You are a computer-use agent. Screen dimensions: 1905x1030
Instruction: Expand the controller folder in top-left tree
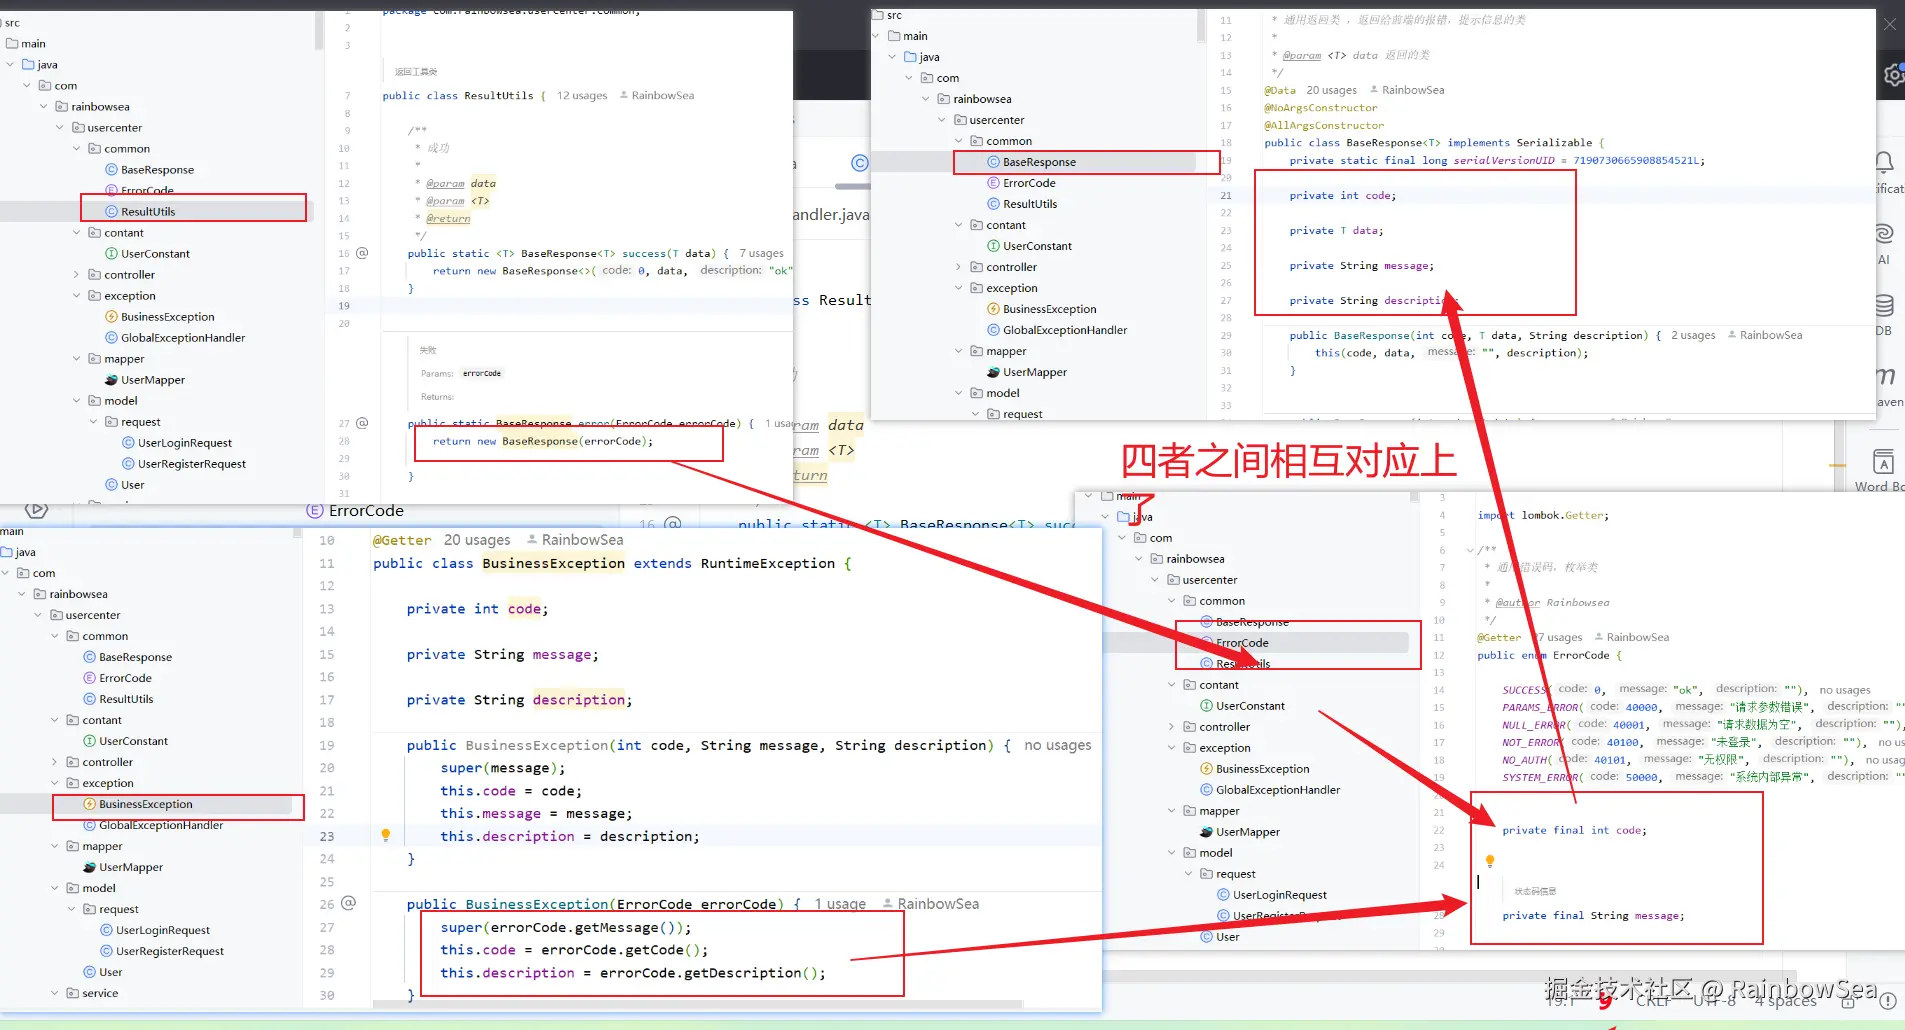pos(77,275)
